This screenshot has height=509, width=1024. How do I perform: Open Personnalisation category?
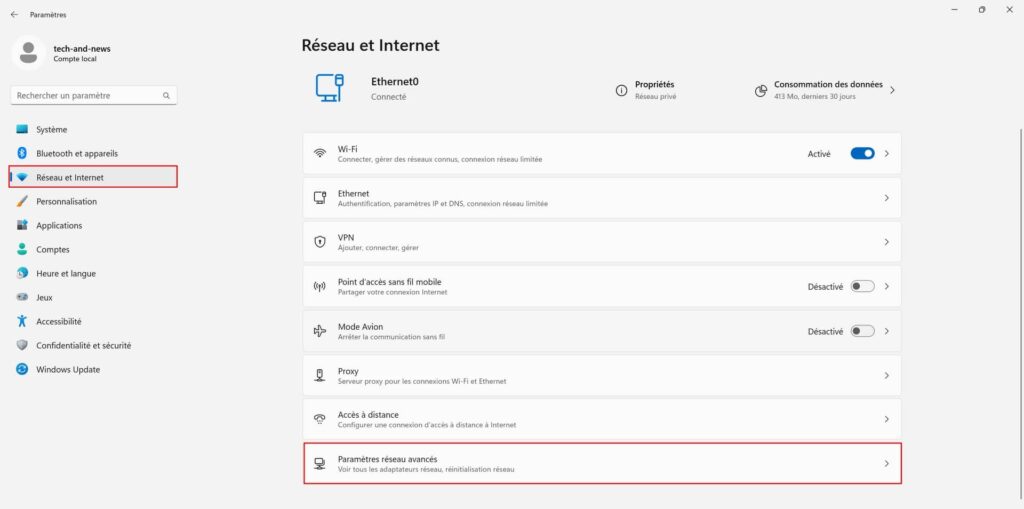[x=93, y=201]
